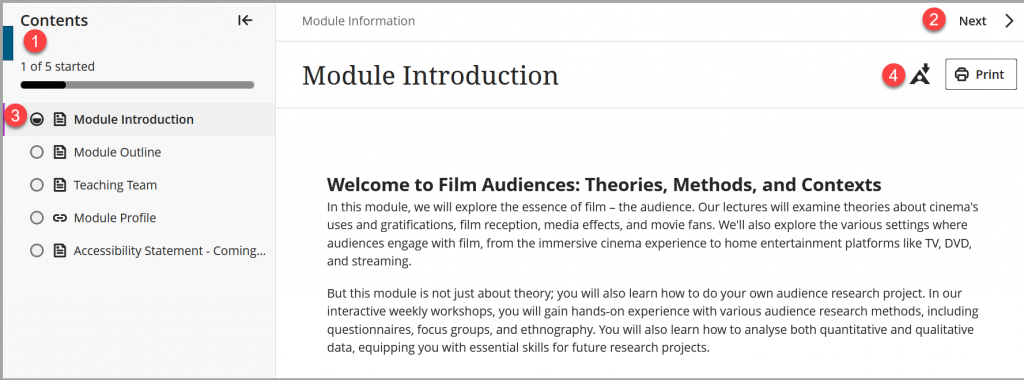
Task: Toggle progress circle for Accessibility Statement
Action: point(37,251)
